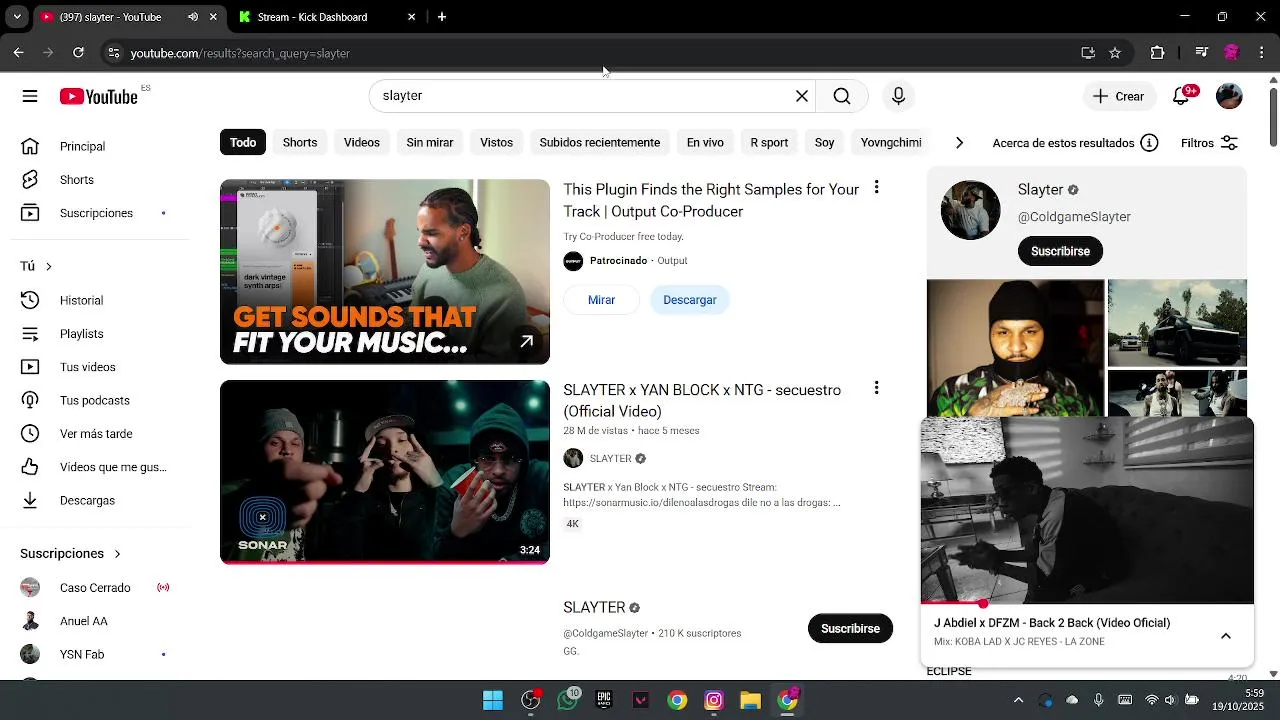
Task: Open WhatsApp from the taskbar
Action: pyautogui.click(x=568, y=700)
